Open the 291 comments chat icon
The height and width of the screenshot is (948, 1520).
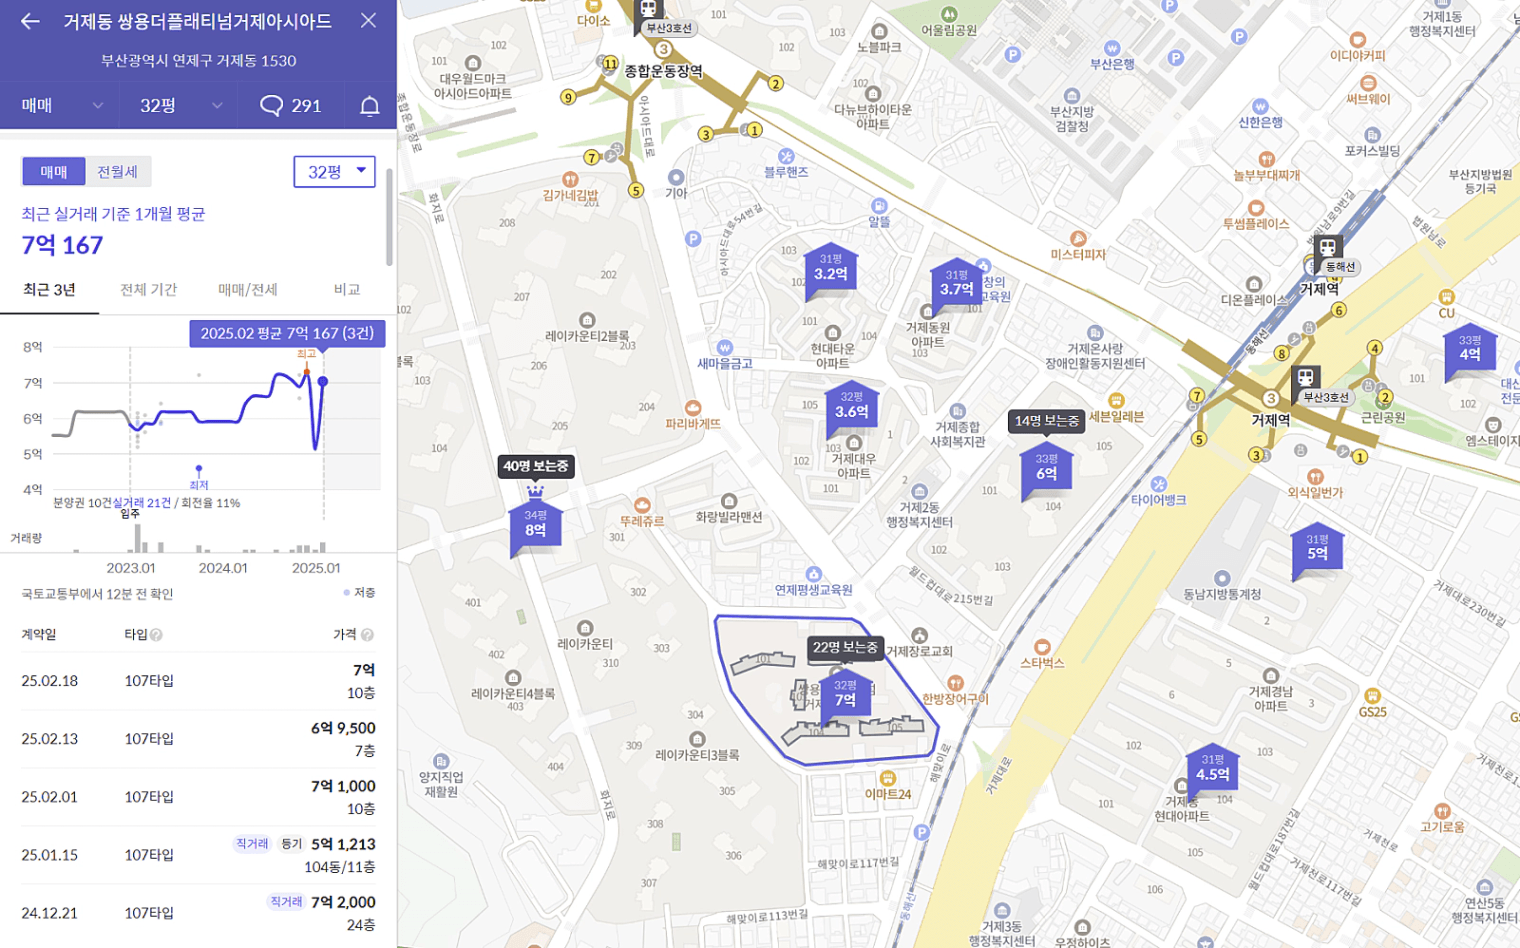[271, 106]
